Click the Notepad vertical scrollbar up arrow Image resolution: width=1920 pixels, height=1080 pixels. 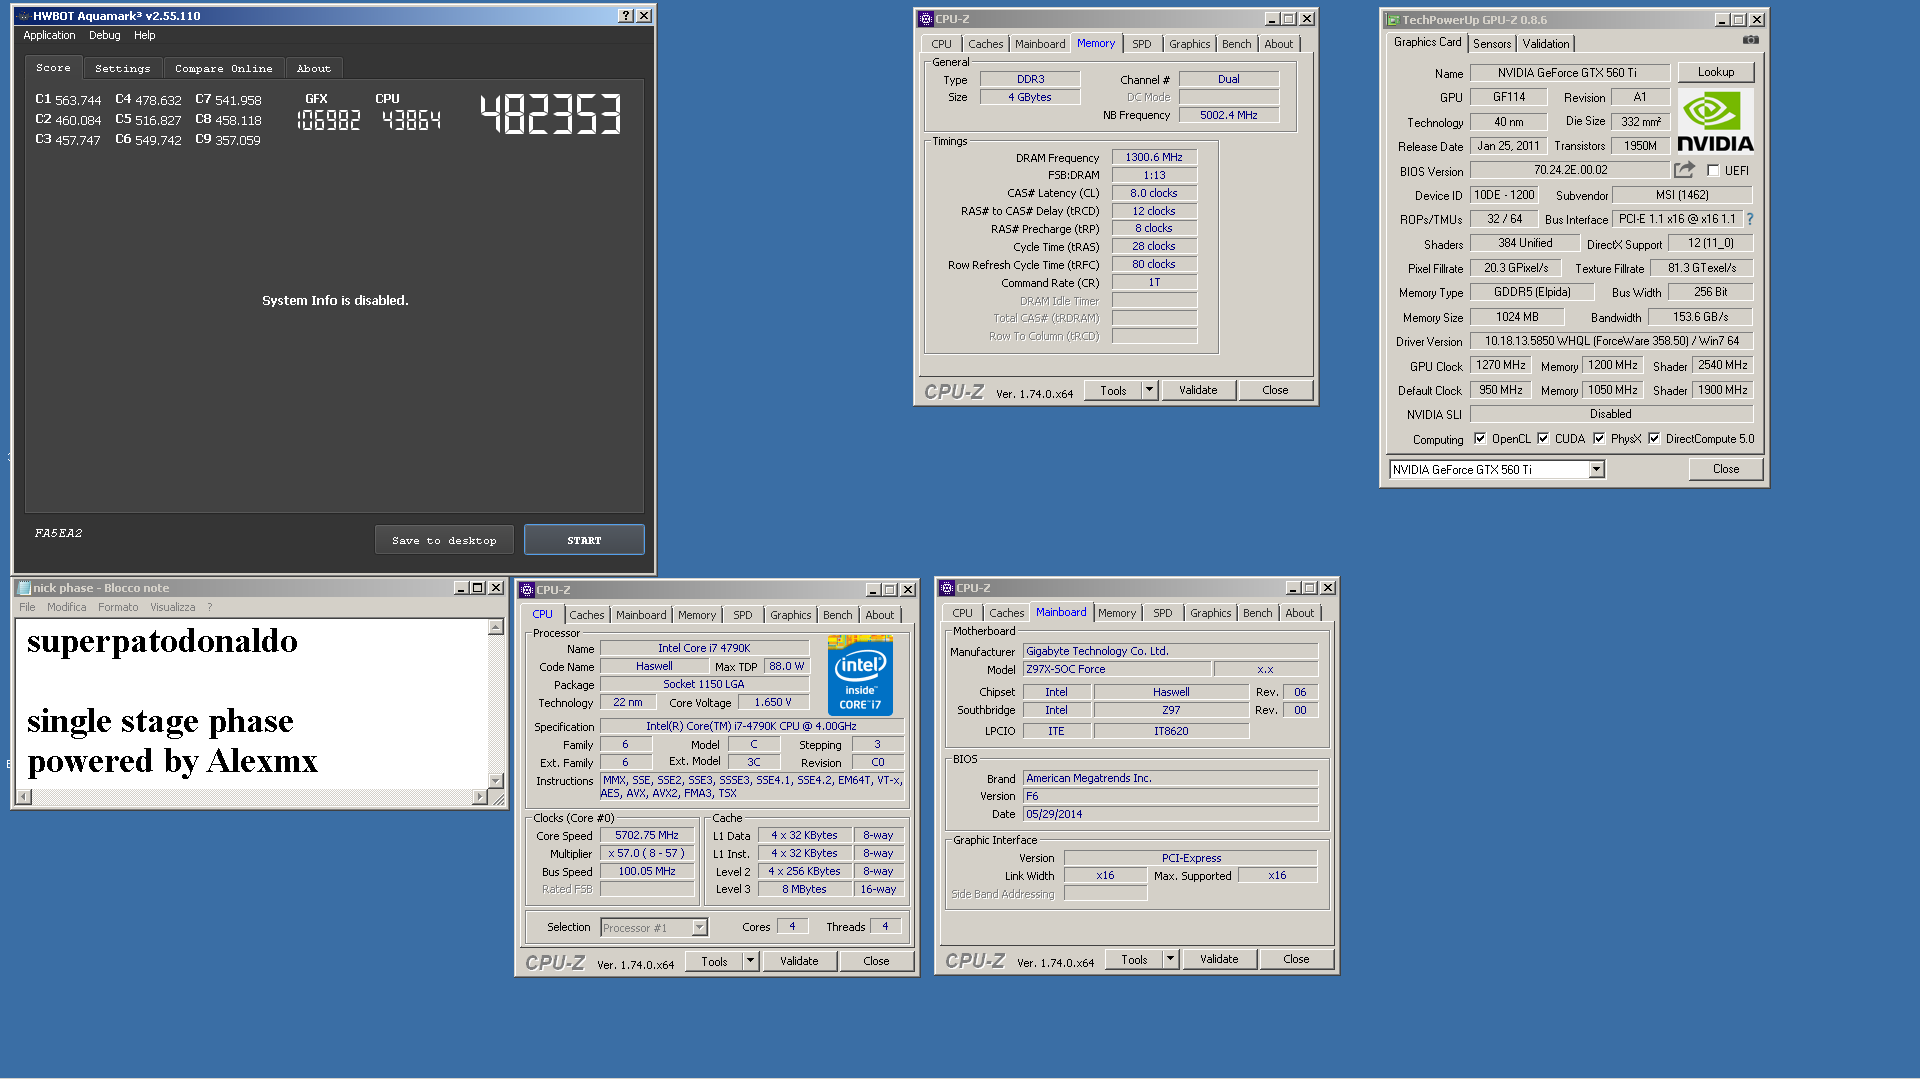tap(496, 627)
